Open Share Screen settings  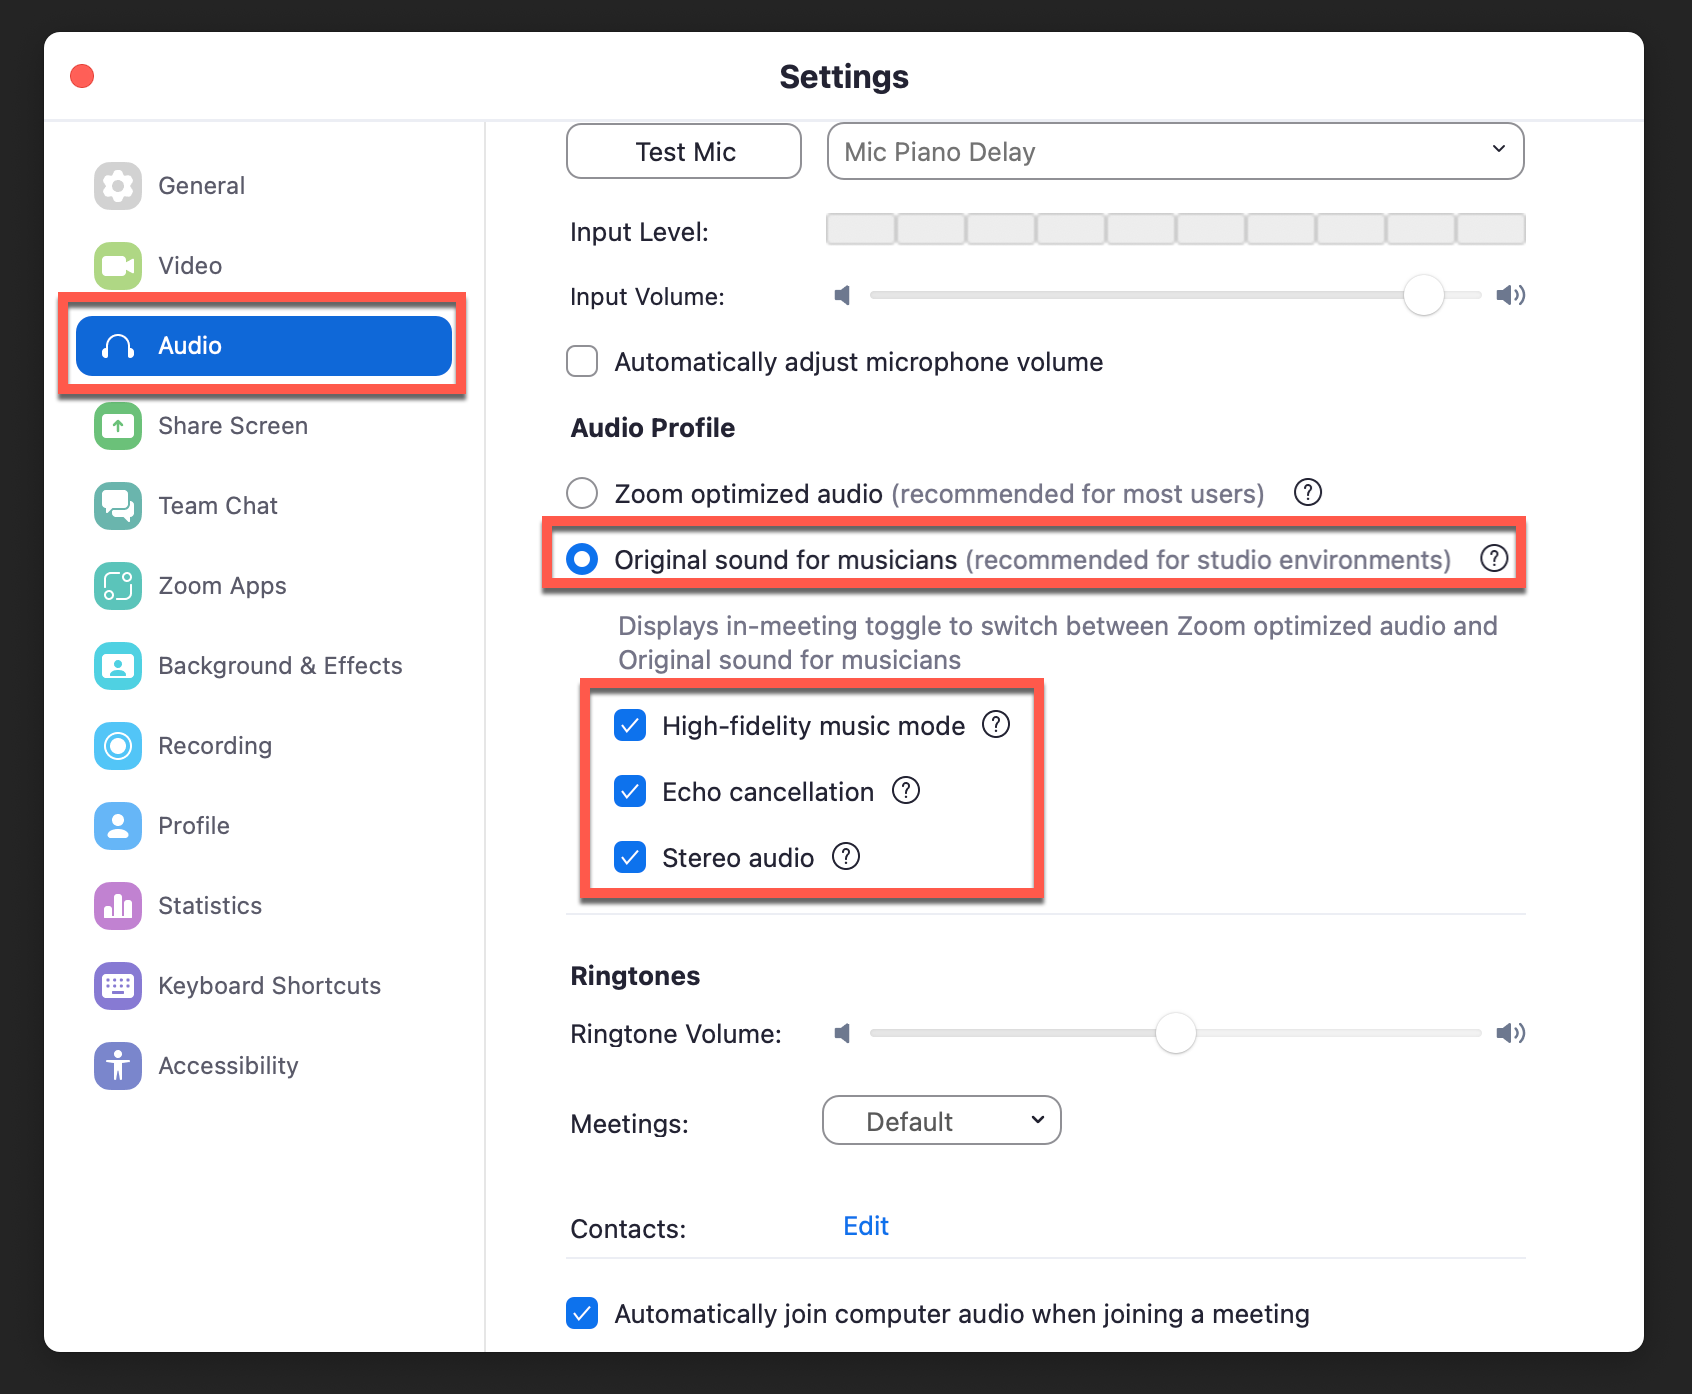pos(264,426)
